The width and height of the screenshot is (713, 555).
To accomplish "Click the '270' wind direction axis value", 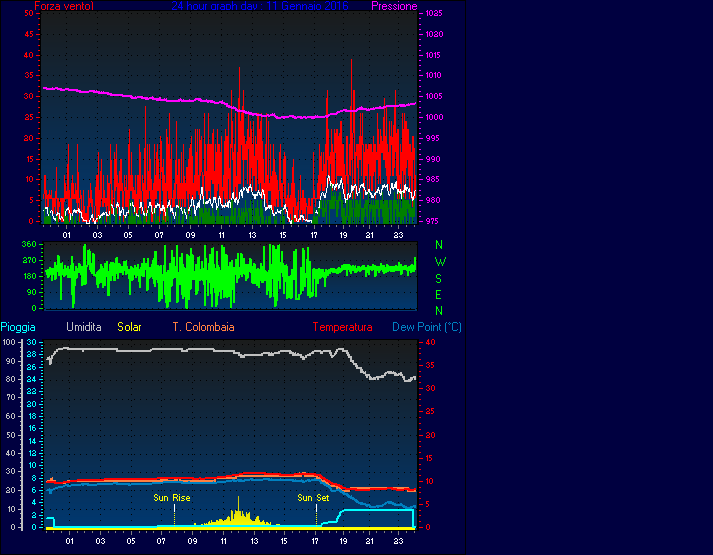I will point(29,260).
